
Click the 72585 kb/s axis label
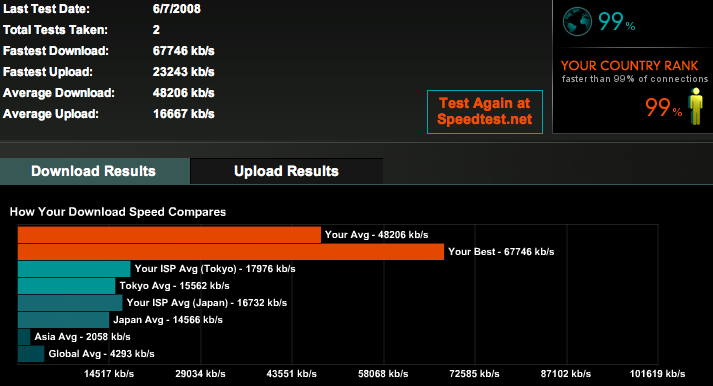point(474,374)
